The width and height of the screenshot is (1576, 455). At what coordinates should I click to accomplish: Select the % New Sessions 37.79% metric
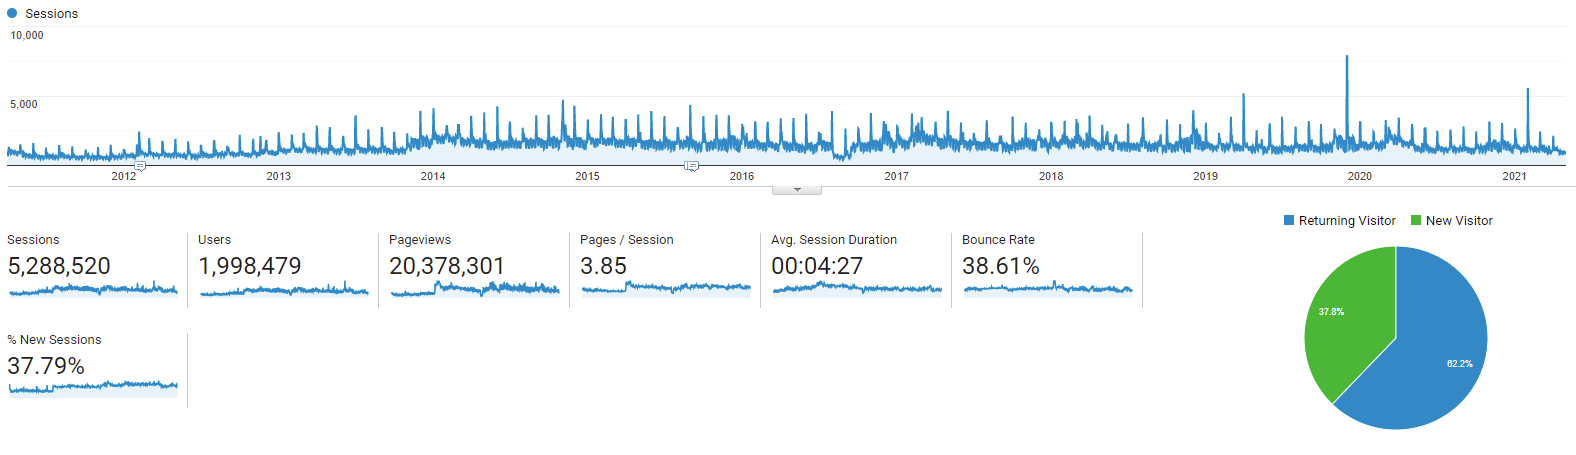coord(46,366)
